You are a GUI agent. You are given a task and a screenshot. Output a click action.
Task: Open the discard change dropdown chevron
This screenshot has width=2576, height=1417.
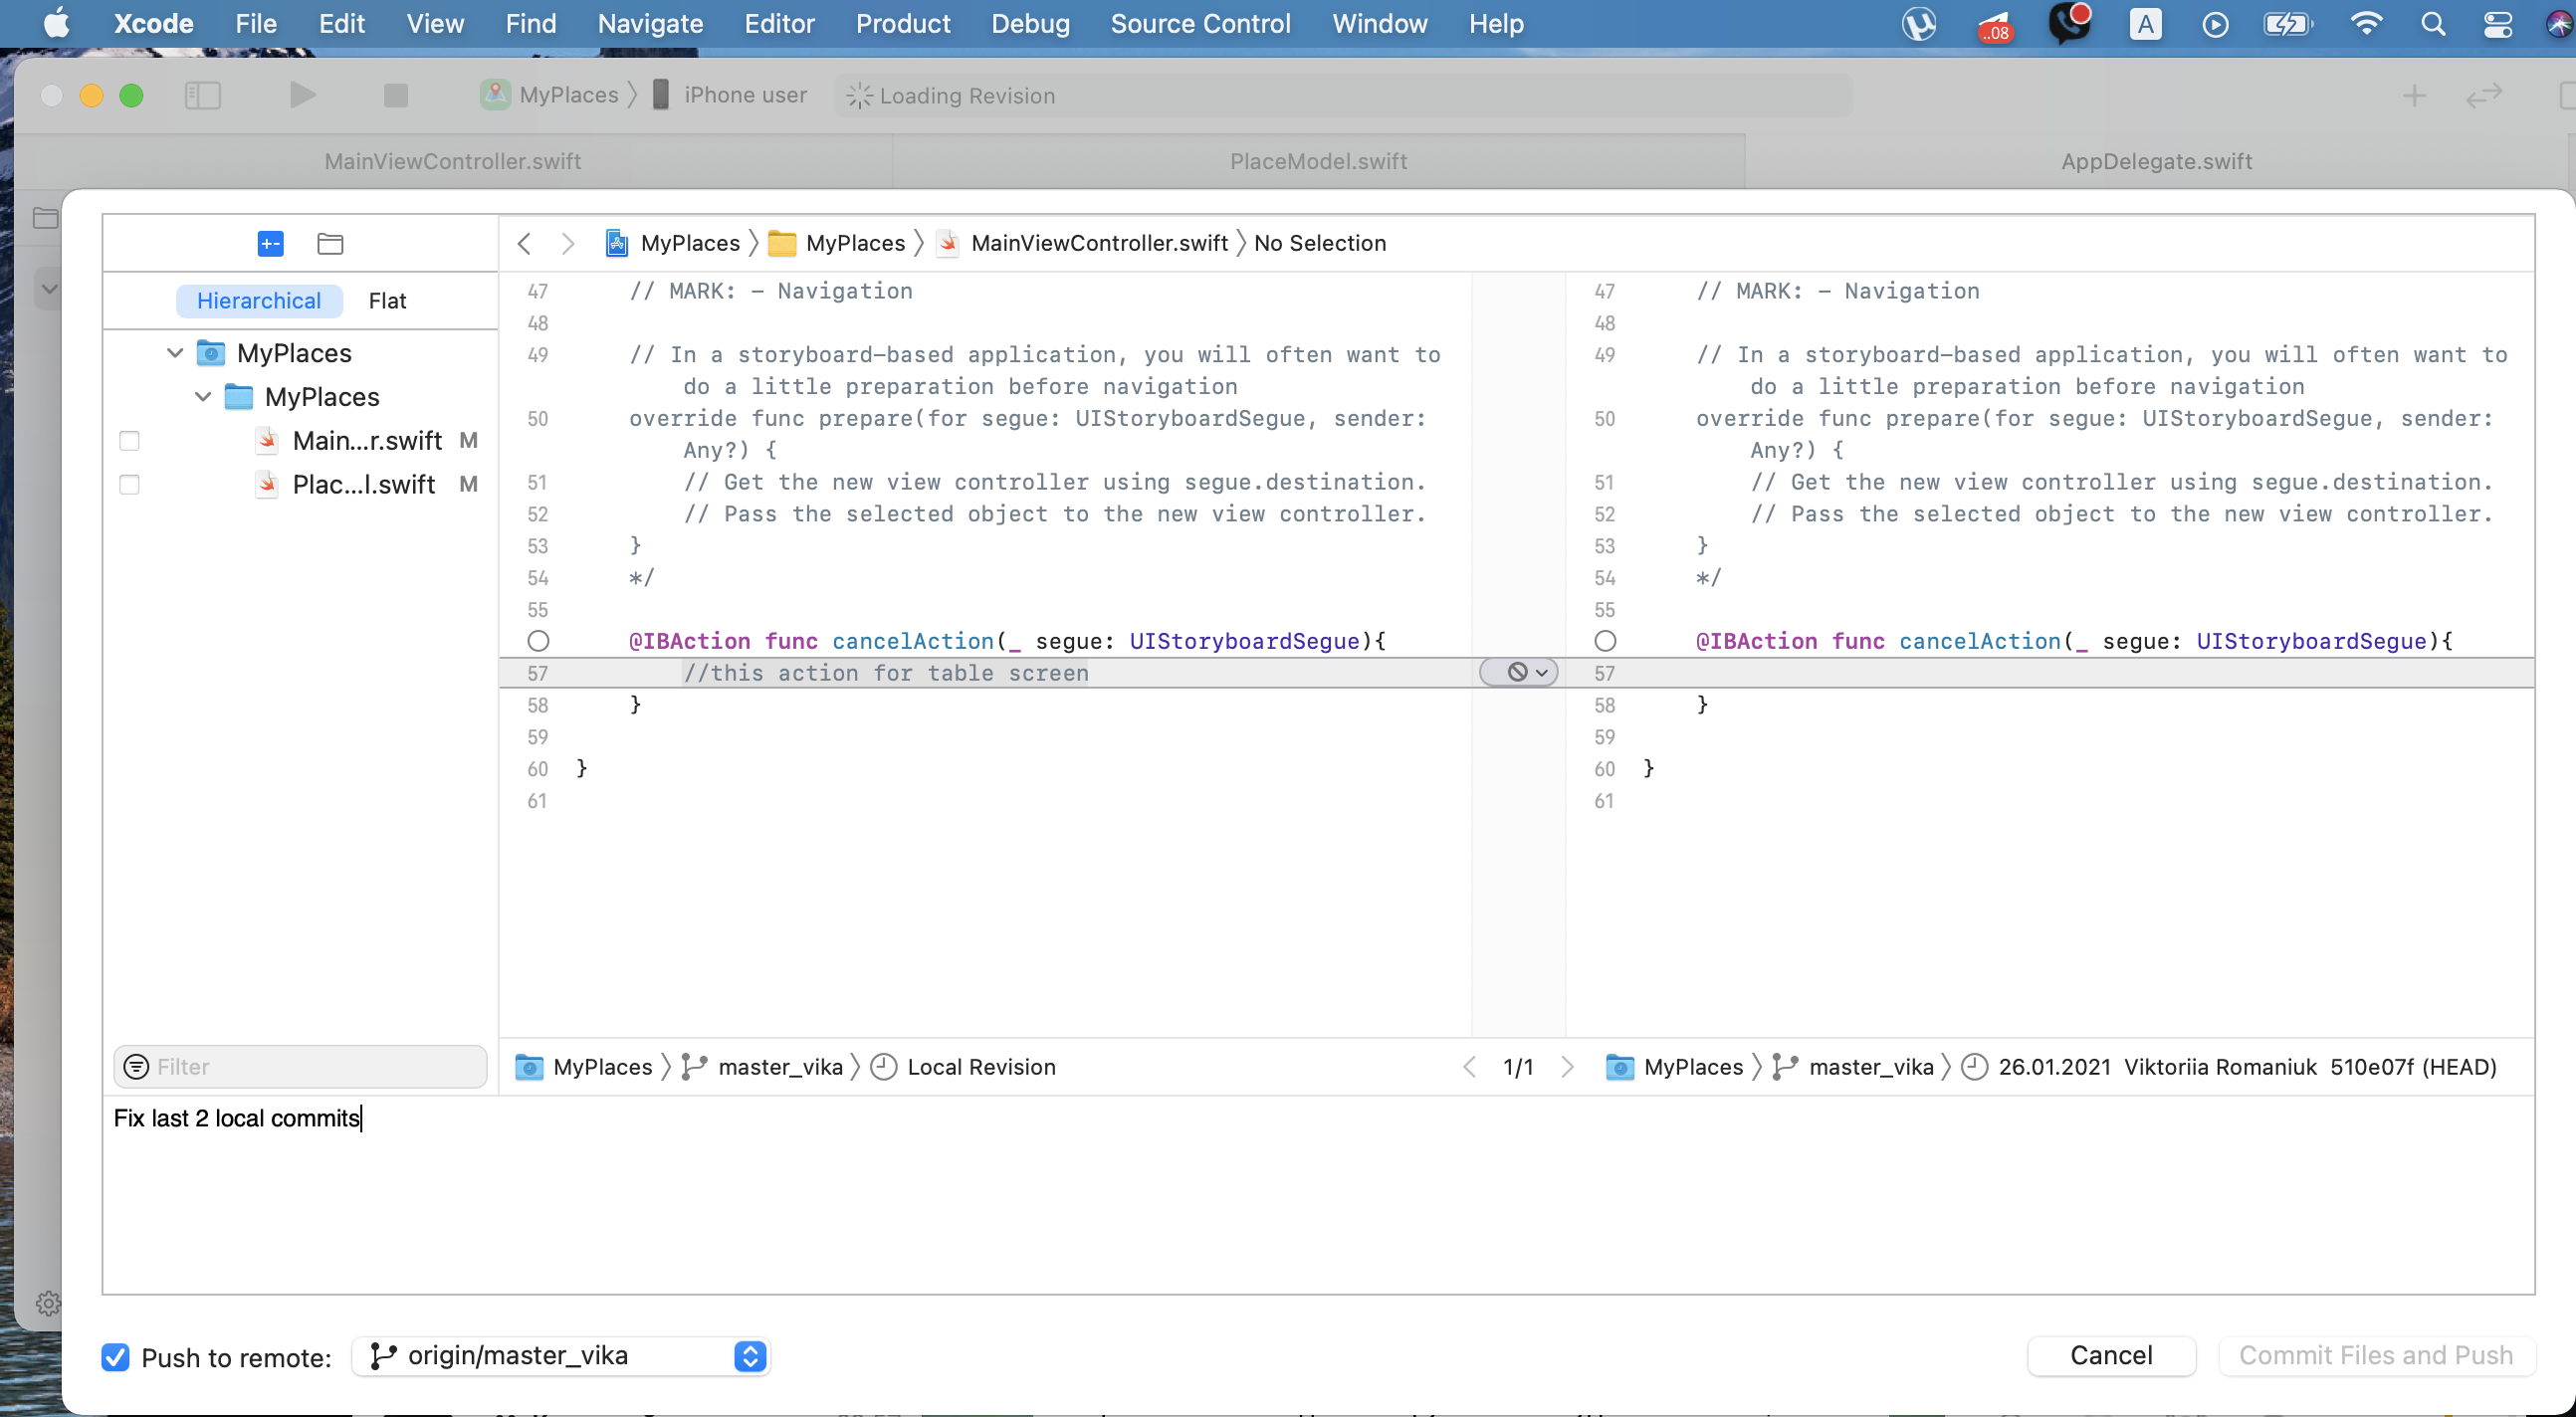[x=1541, y=673]
